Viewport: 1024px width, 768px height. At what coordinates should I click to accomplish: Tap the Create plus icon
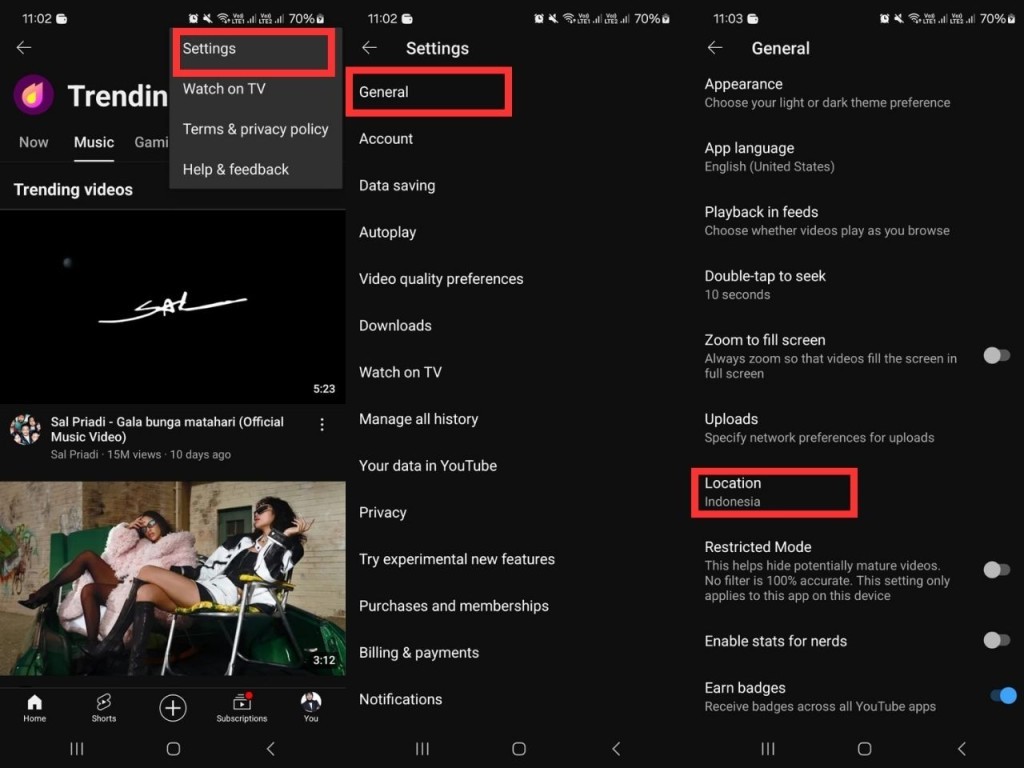(x=172, y=708)
